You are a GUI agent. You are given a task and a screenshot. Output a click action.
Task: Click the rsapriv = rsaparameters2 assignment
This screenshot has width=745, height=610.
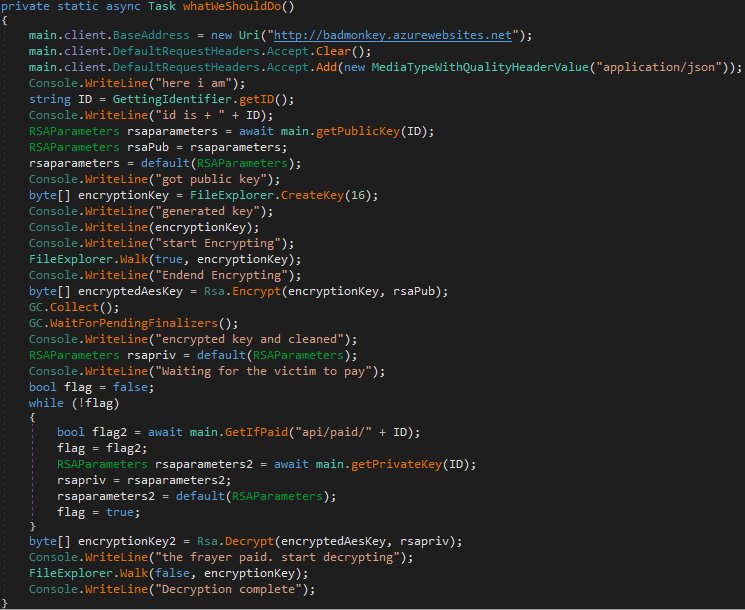coord(144,480)
